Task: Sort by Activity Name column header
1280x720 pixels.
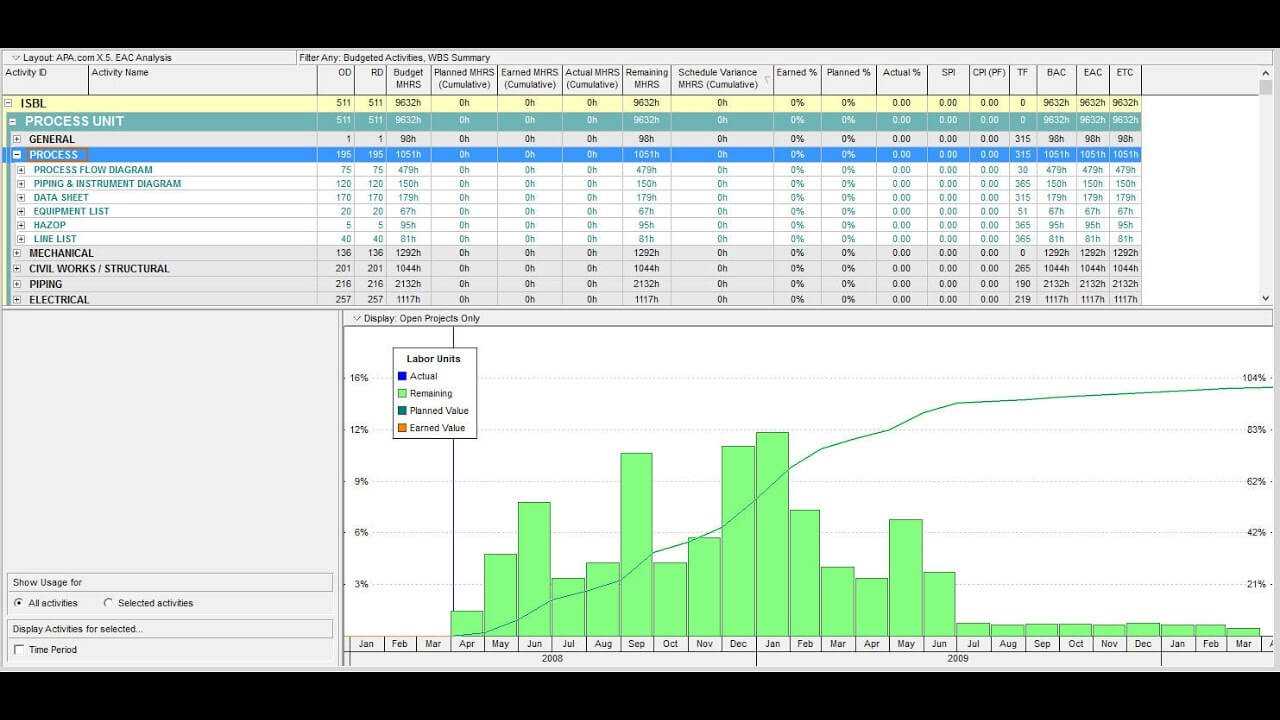Action: click(x=203, y=80)
